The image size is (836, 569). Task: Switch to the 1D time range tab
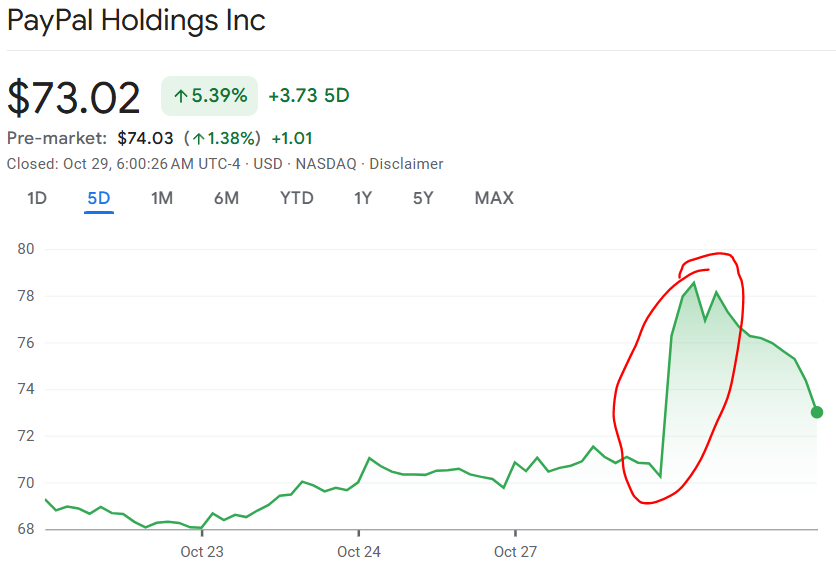tap(37, 198)
